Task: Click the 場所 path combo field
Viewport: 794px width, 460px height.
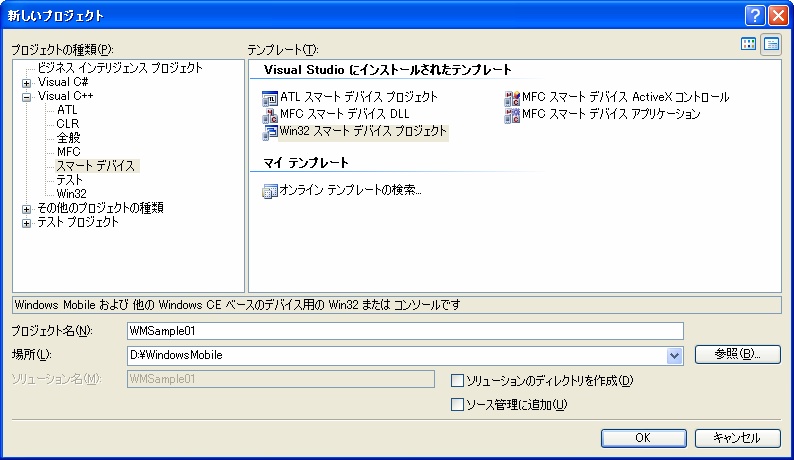Action: click(405, 356)
